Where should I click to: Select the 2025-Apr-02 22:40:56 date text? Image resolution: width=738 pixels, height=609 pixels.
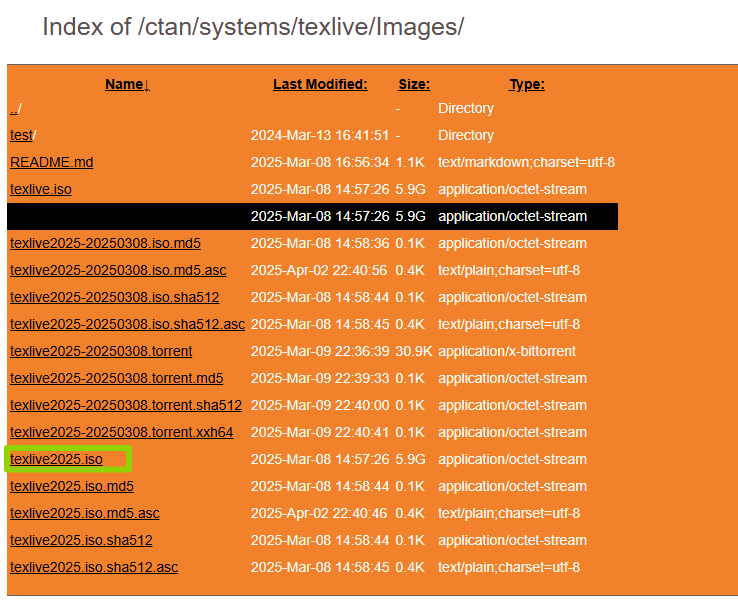pyautogui.click(x=319, y=270)
